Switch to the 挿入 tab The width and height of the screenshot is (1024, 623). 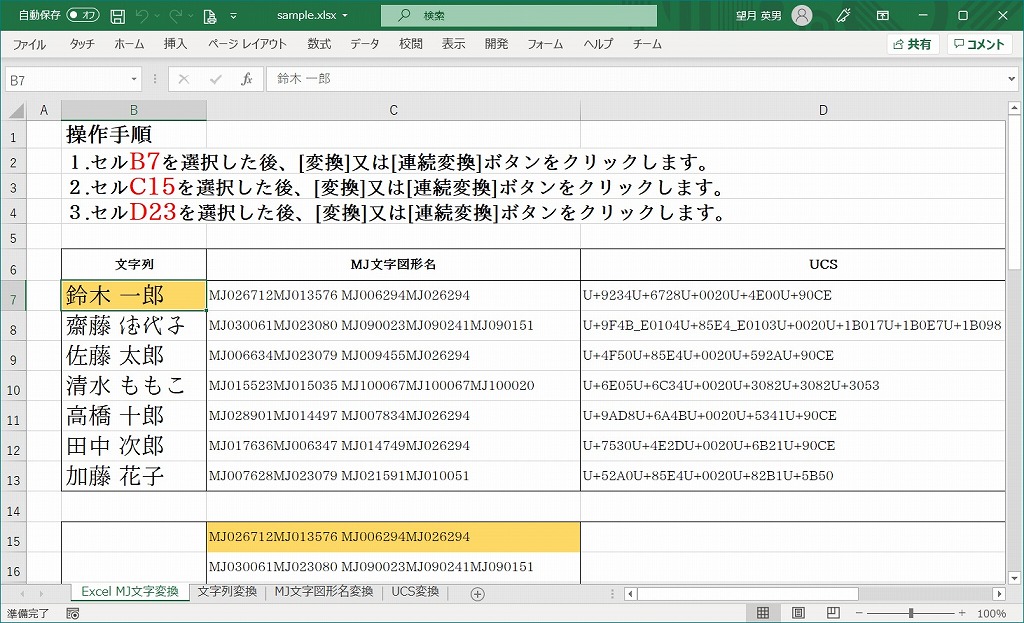coord(175,44)
